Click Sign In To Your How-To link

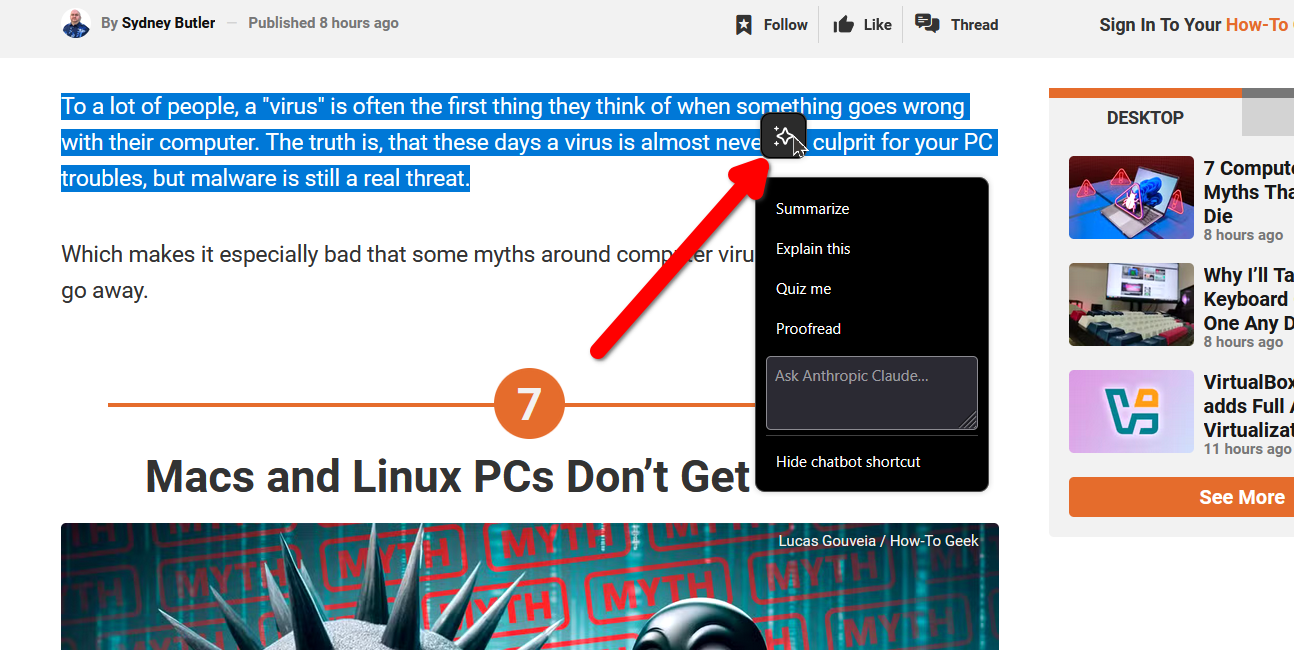coord(1195,25)
